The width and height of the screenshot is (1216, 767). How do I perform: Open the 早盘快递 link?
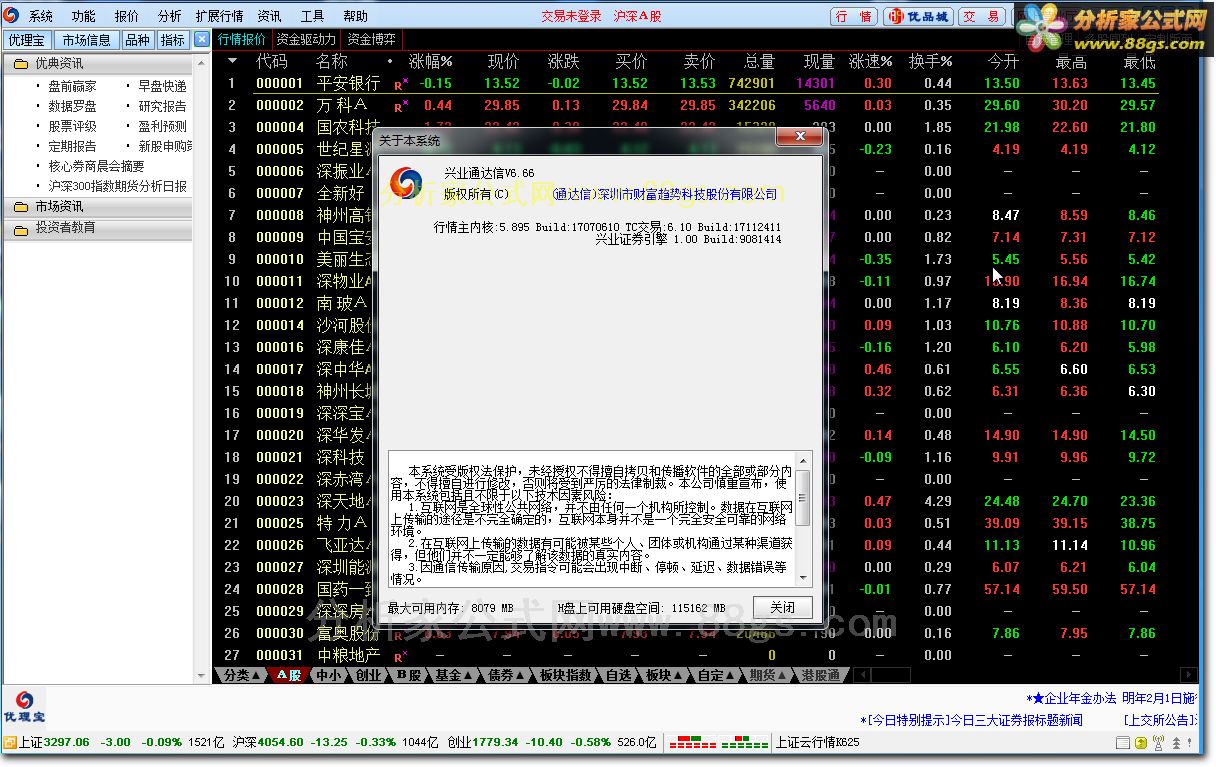tap(163, 86)
